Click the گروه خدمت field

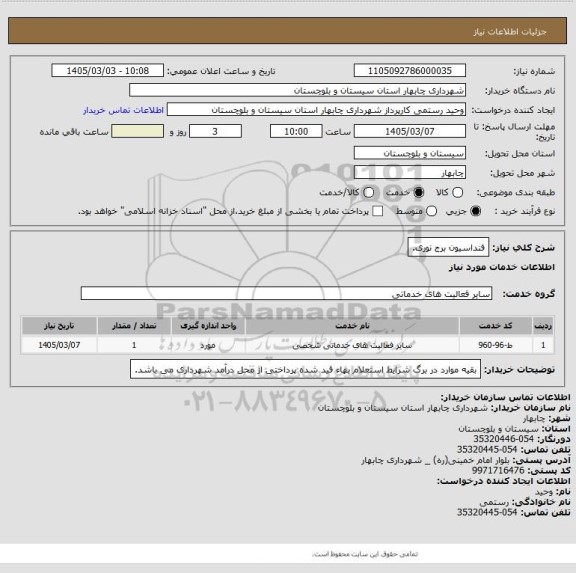[x=286, y=293]
